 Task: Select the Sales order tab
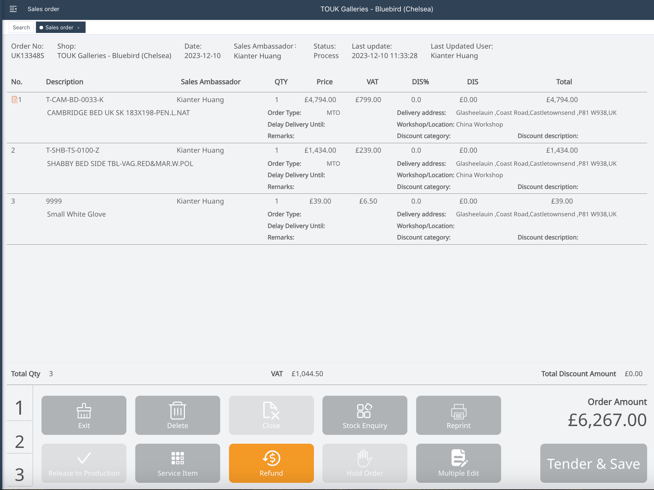point(58,28)
